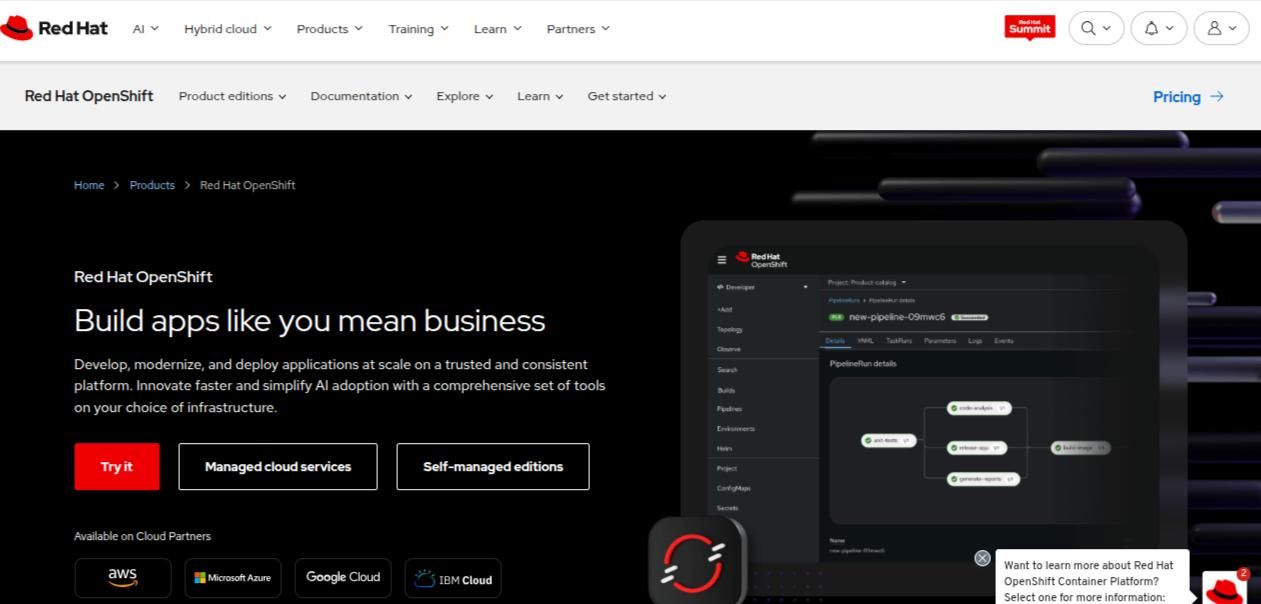Click the code-analysis pipeline node

tap(980, 408)
